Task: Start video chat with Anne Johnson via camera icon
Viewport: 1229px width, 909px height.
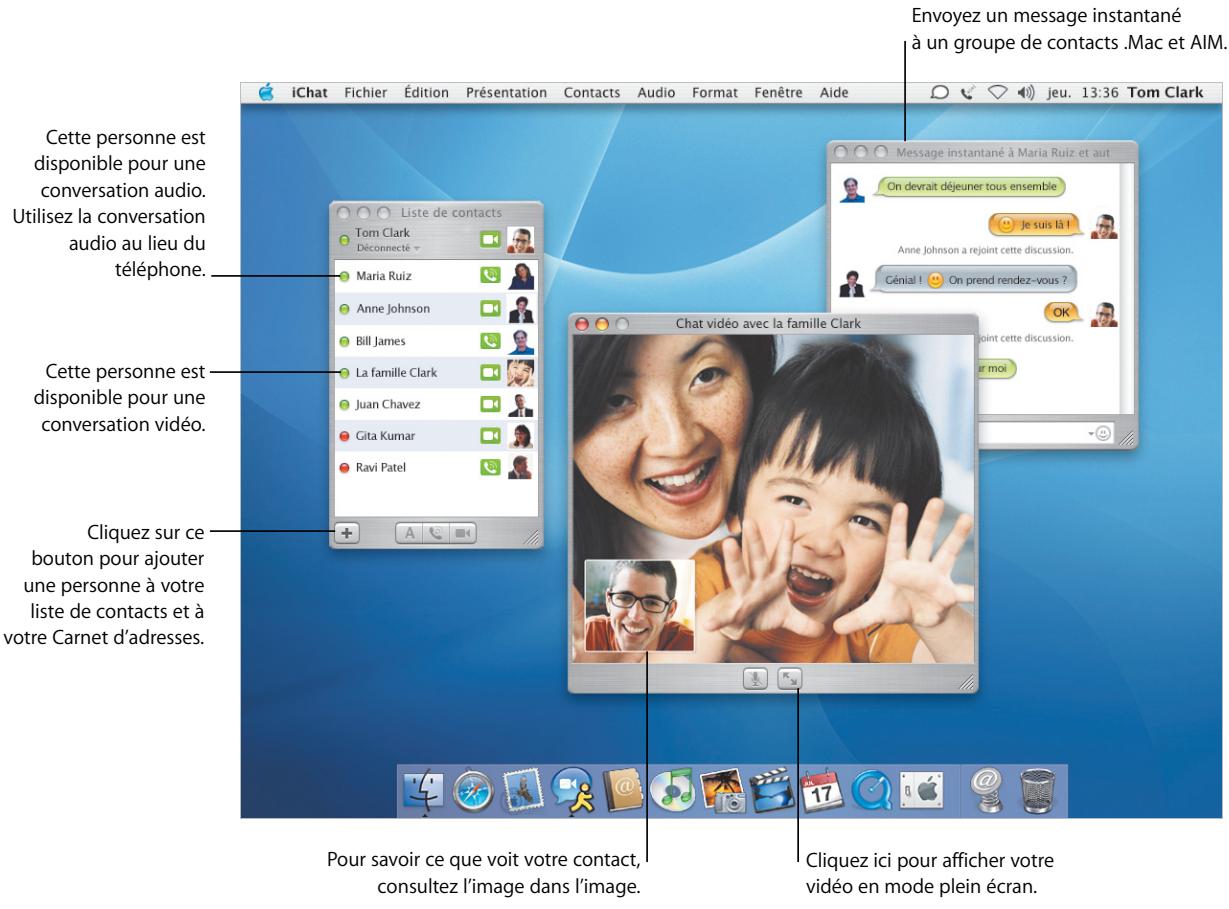Action: coord(490,309)
